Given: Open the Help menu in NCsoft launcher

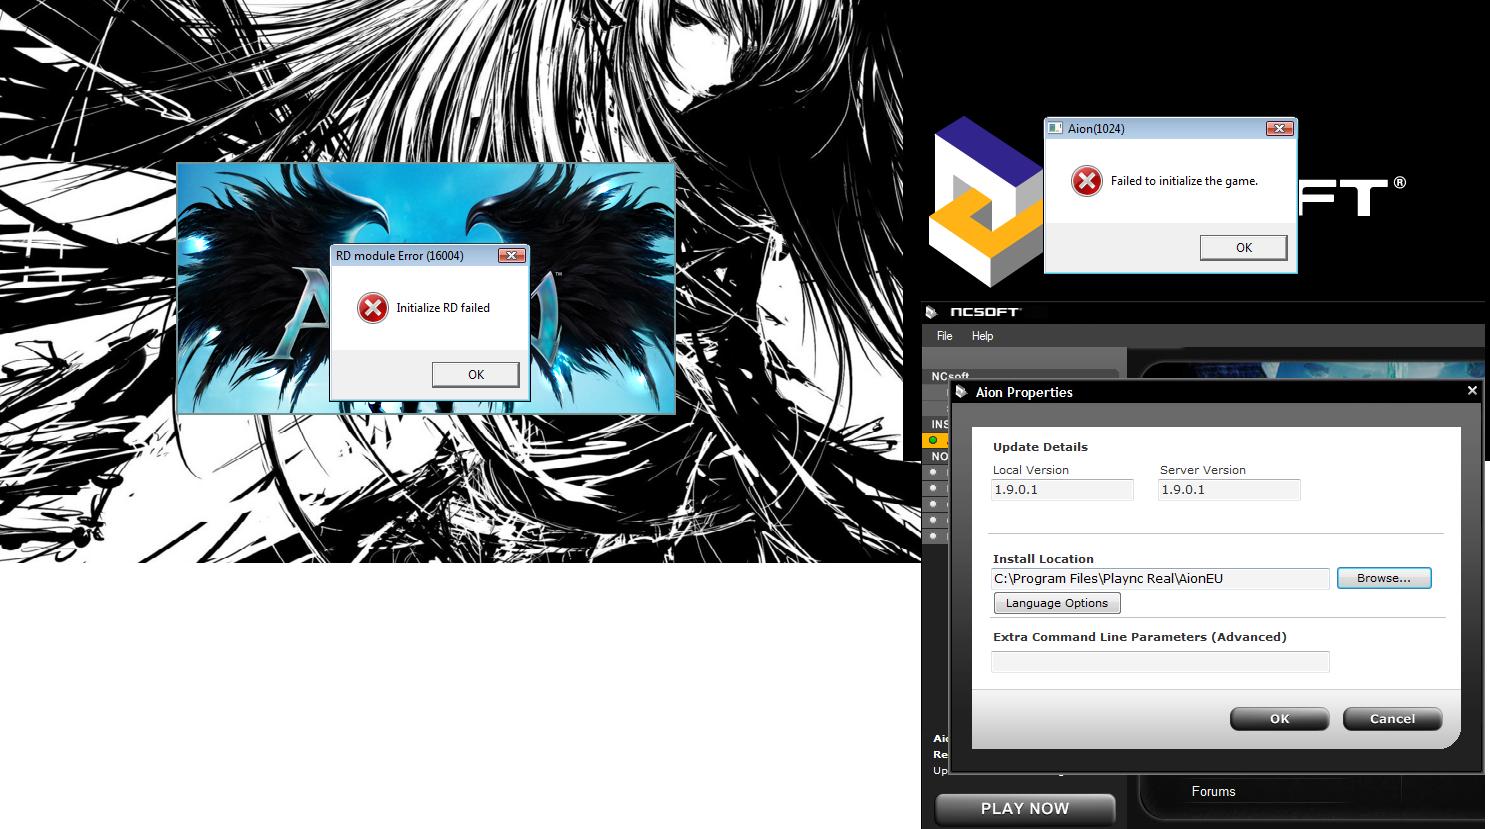Looking at the screenshot, I should (982, 336).
